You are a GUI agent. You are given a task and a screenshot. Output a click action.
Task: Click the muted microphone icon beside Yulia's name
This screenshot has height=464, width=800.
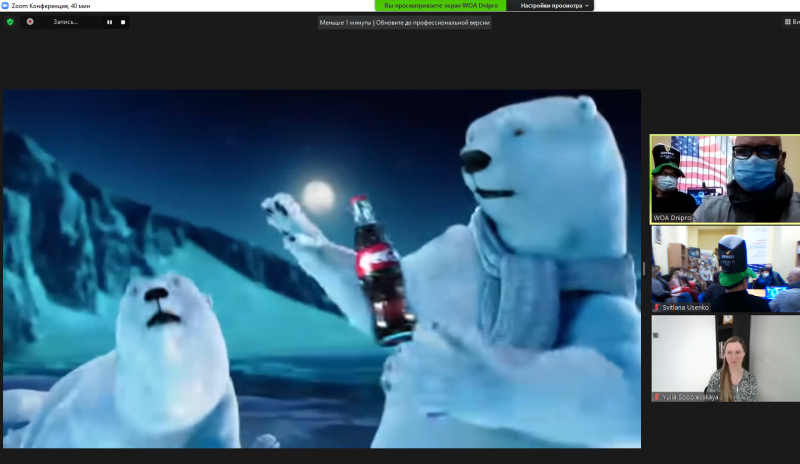(657, 397)
